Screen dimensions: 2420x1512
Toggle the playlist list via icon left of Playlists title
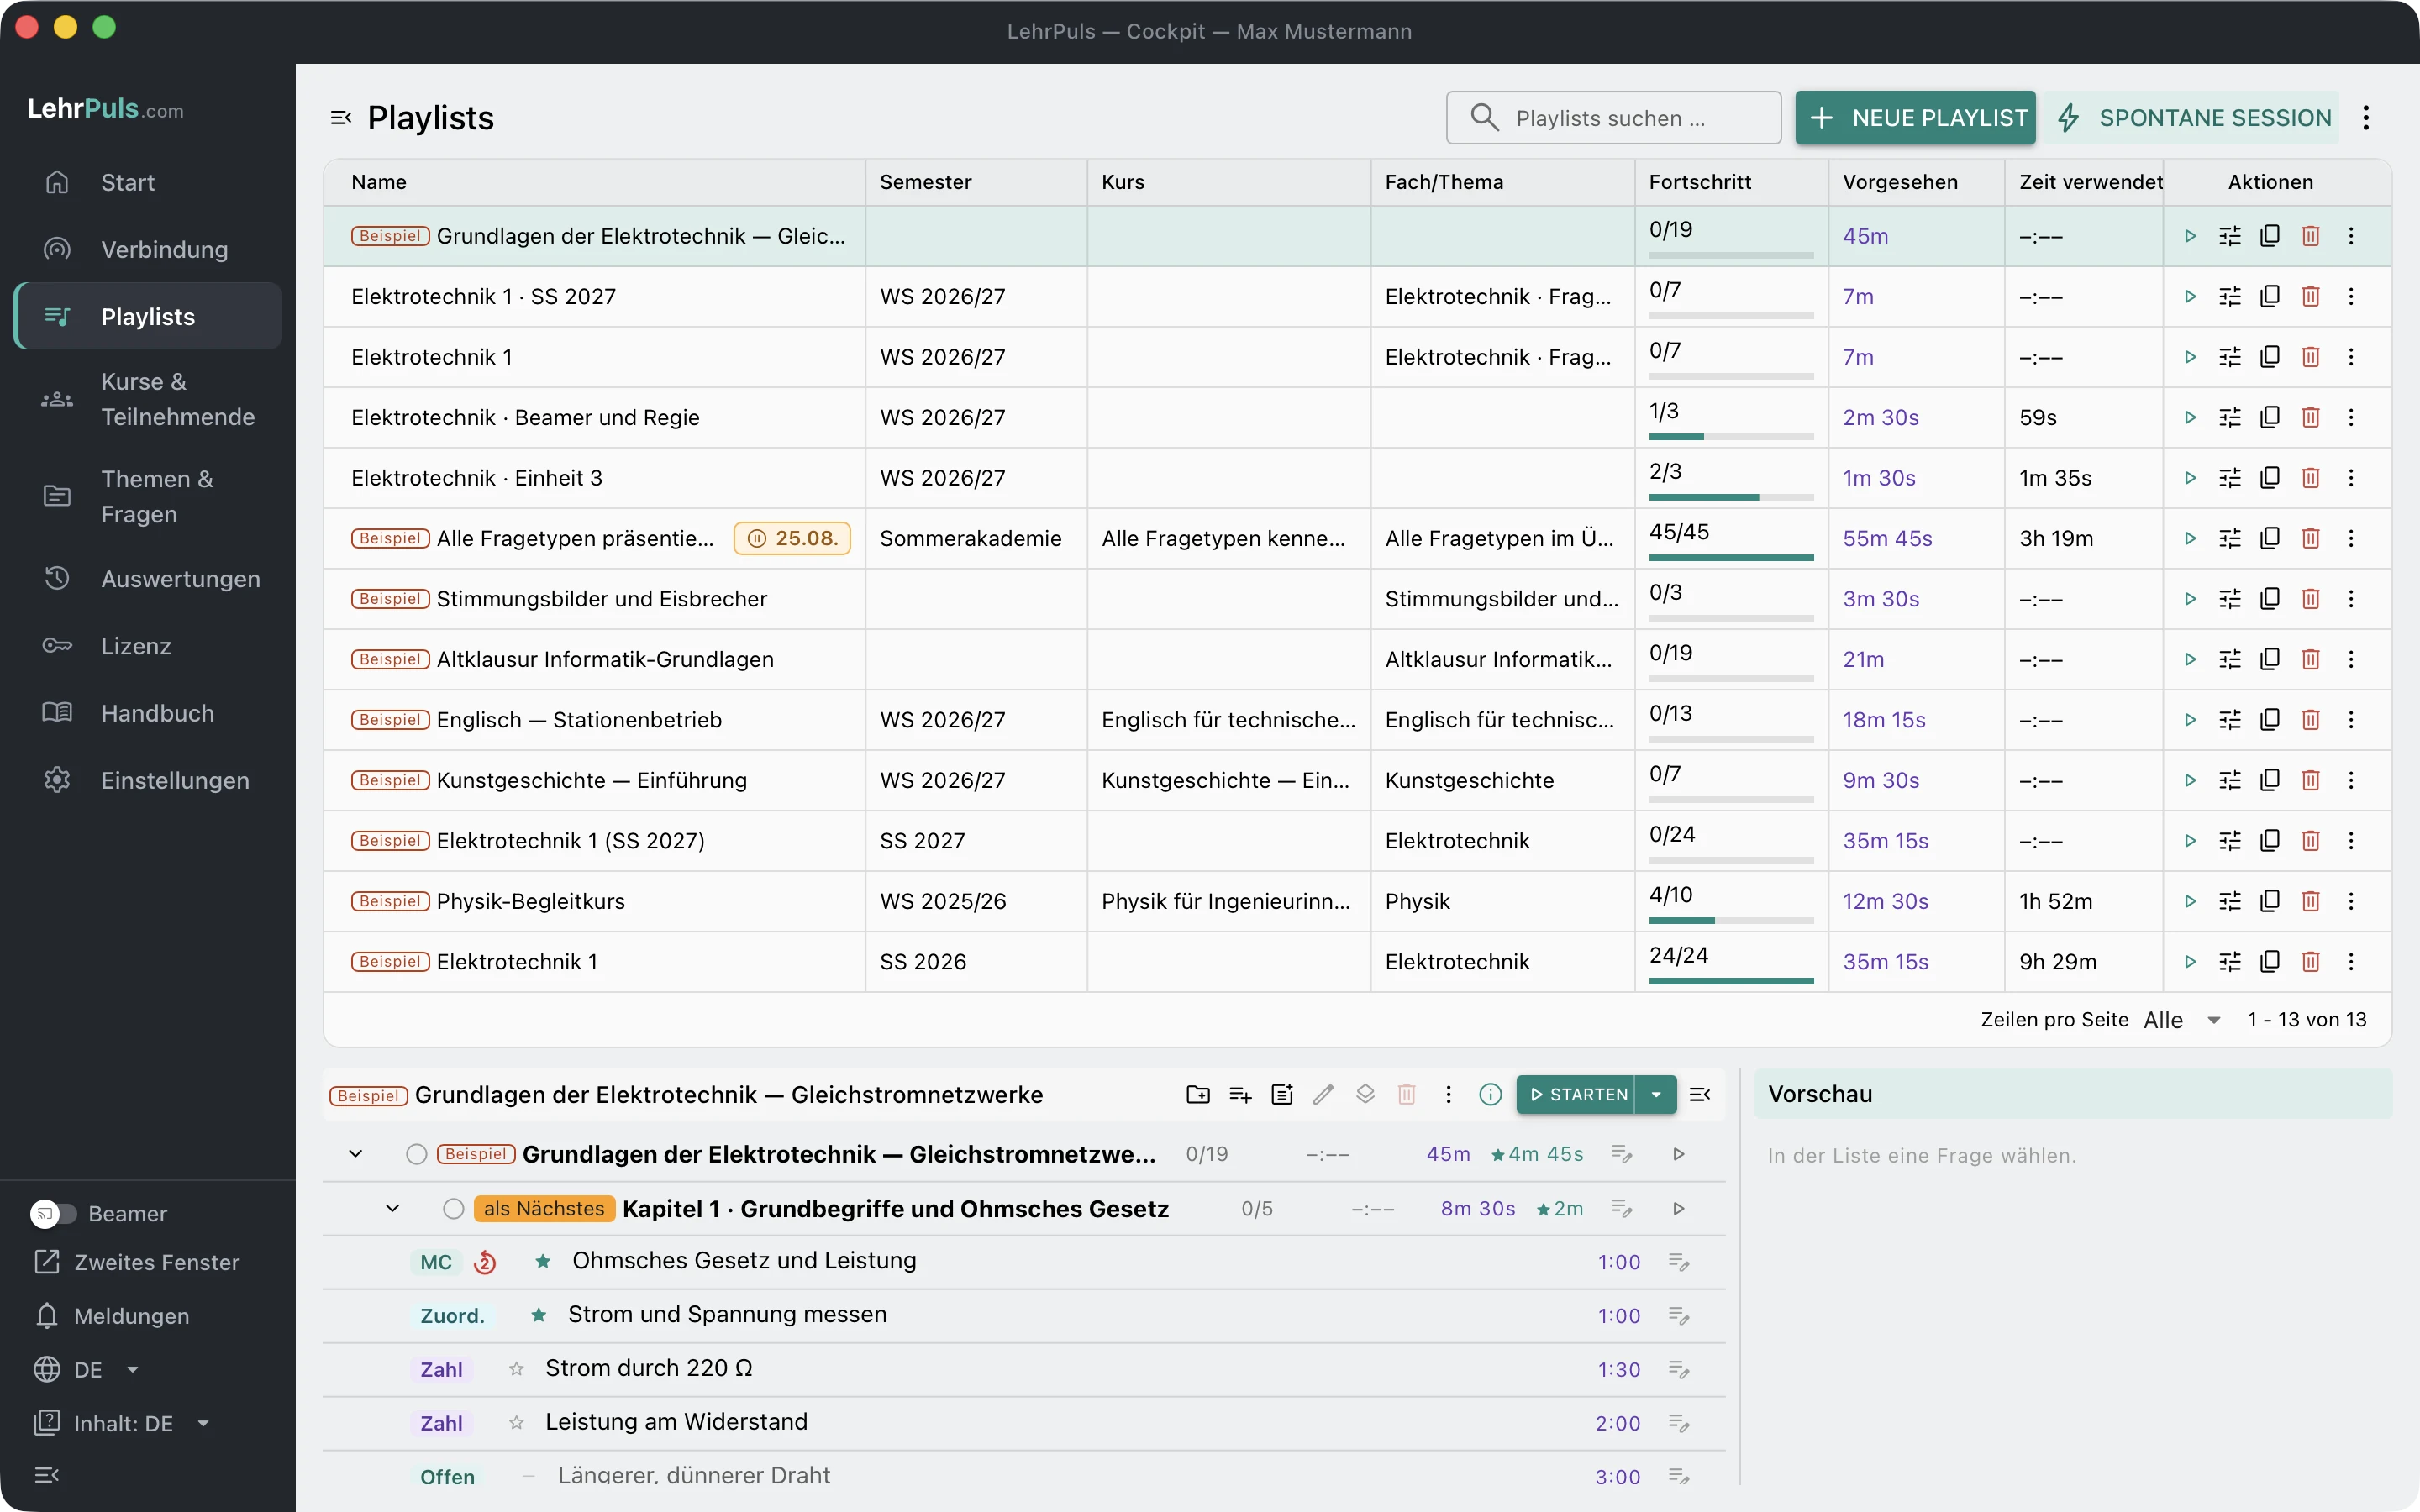(x=341, y=118)
